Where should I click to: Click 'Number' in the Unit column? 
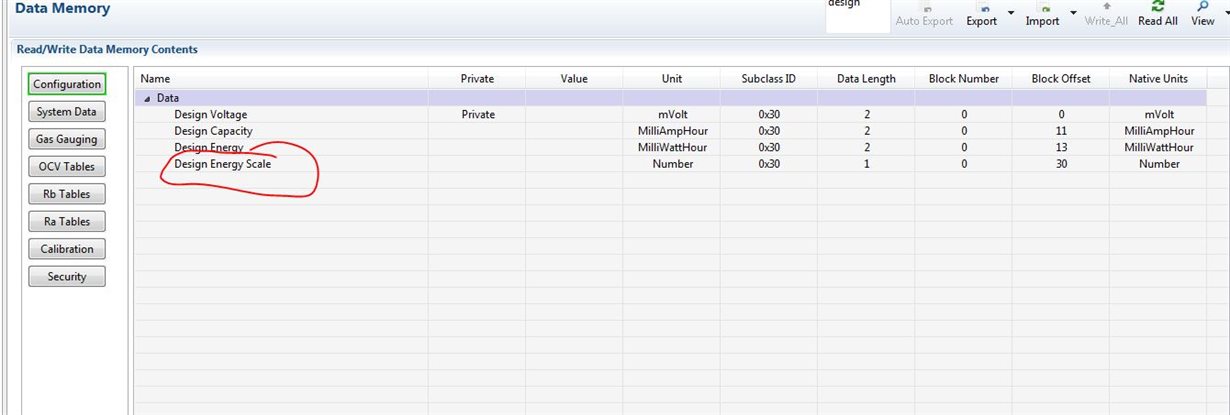672,163
